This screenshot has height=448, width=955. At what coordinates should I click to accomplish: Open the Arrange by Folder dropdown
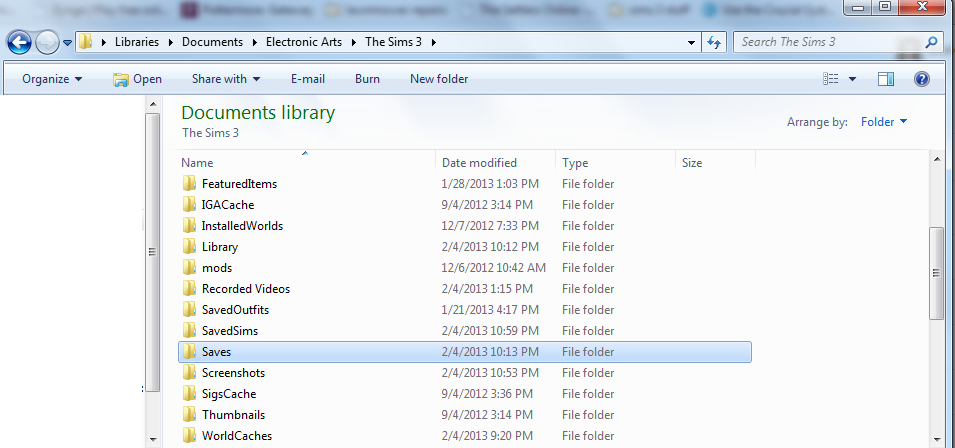884,122
